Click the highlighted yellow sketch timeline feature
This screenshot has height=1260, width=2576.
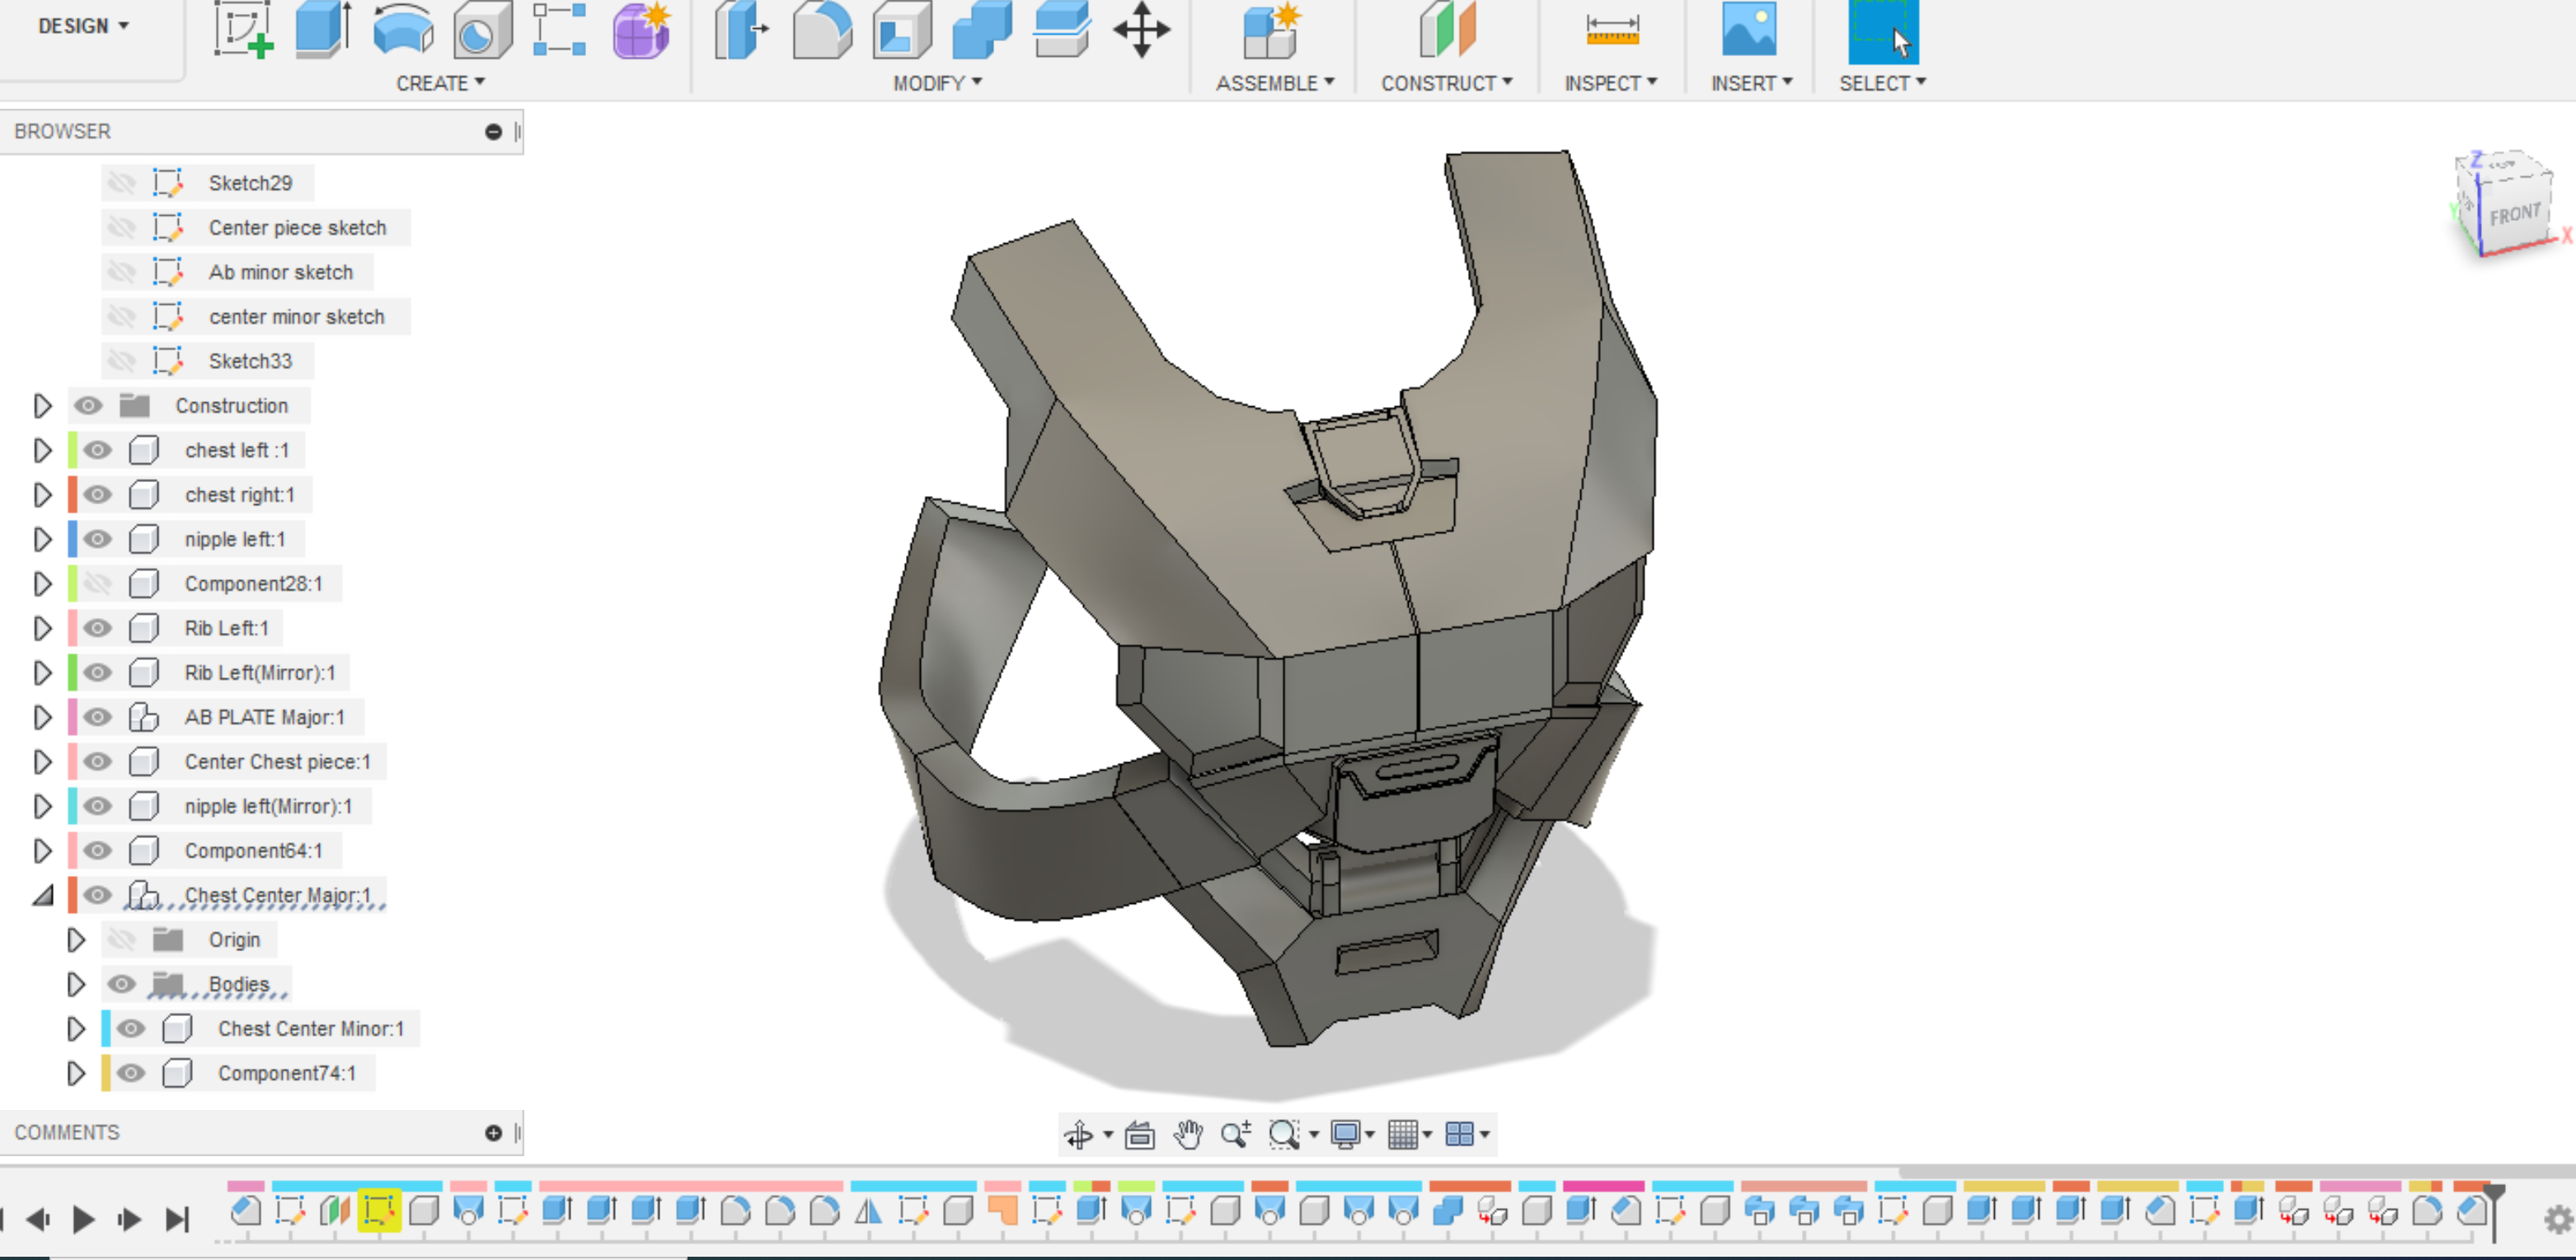[x=378, y=1211]
